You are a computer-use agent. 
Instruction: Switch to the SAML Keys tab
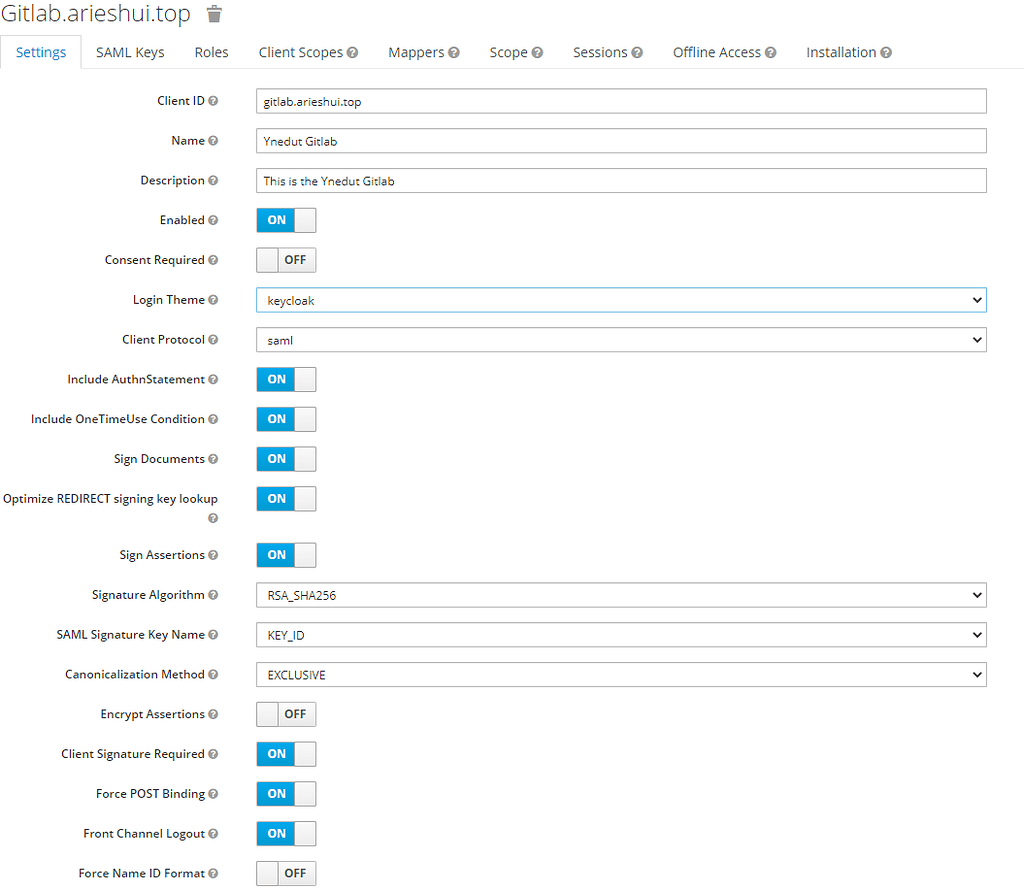pos(129,52)
